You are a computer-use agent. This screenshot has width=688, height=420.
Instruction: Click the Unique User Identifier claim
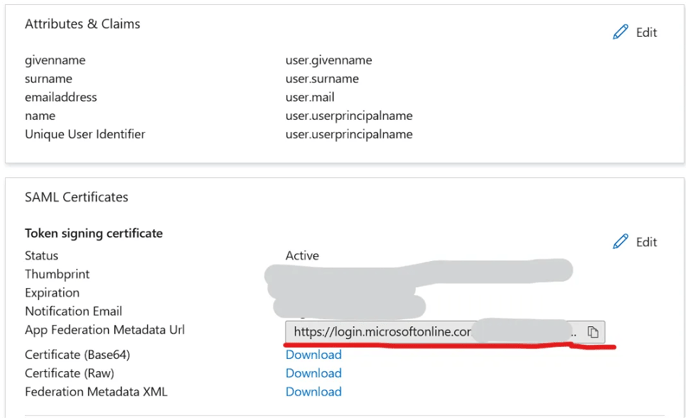[x=85, y=134]
